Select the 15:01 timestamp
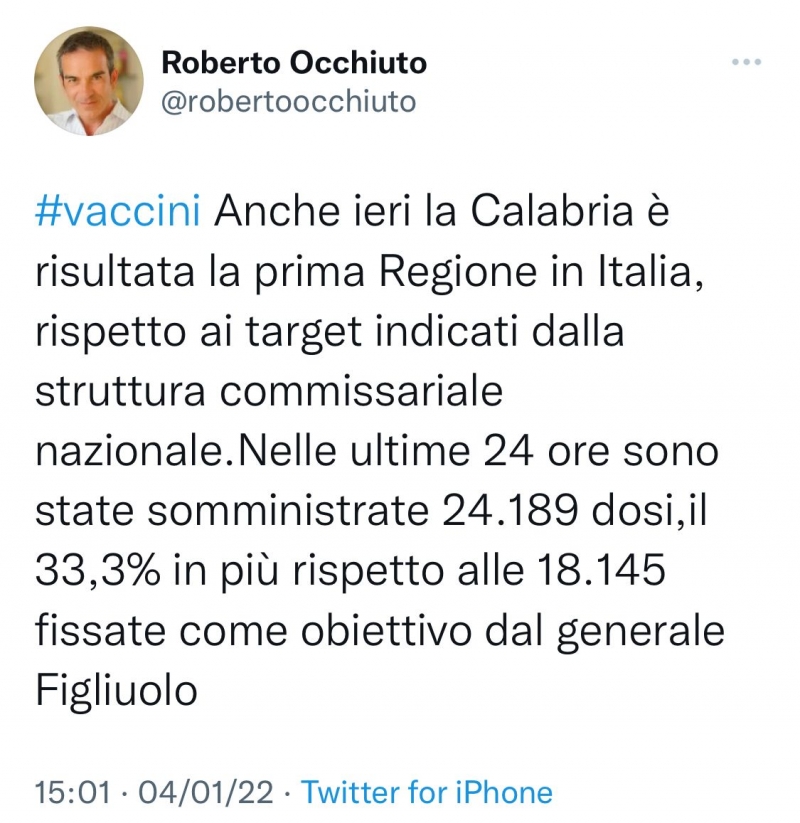The height and width of the screenshot is (823, 800). point(73,792)
